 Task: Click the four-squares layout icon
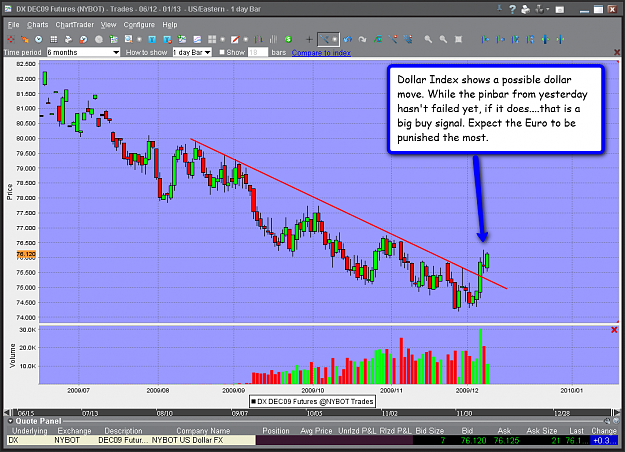tap(212, 39)
